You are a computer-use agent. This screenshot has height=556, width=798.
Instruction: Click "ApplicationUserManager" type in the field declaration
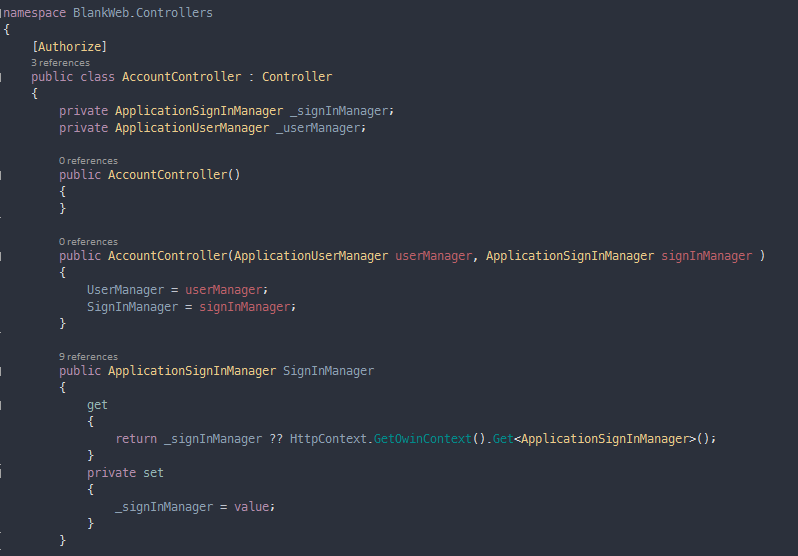(192, 127)
